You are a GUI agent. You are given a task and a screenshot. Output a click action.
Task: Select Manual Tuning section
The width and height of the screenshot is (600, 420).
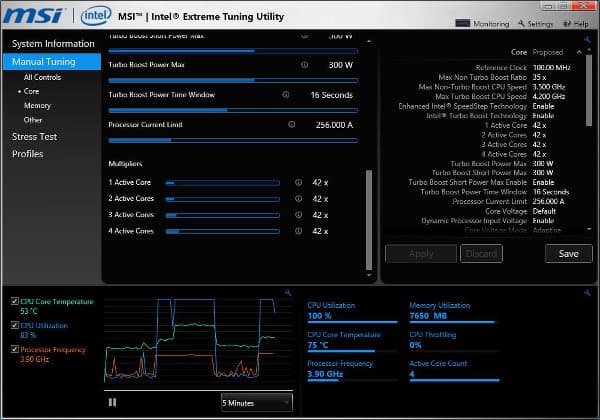point(52,62)
